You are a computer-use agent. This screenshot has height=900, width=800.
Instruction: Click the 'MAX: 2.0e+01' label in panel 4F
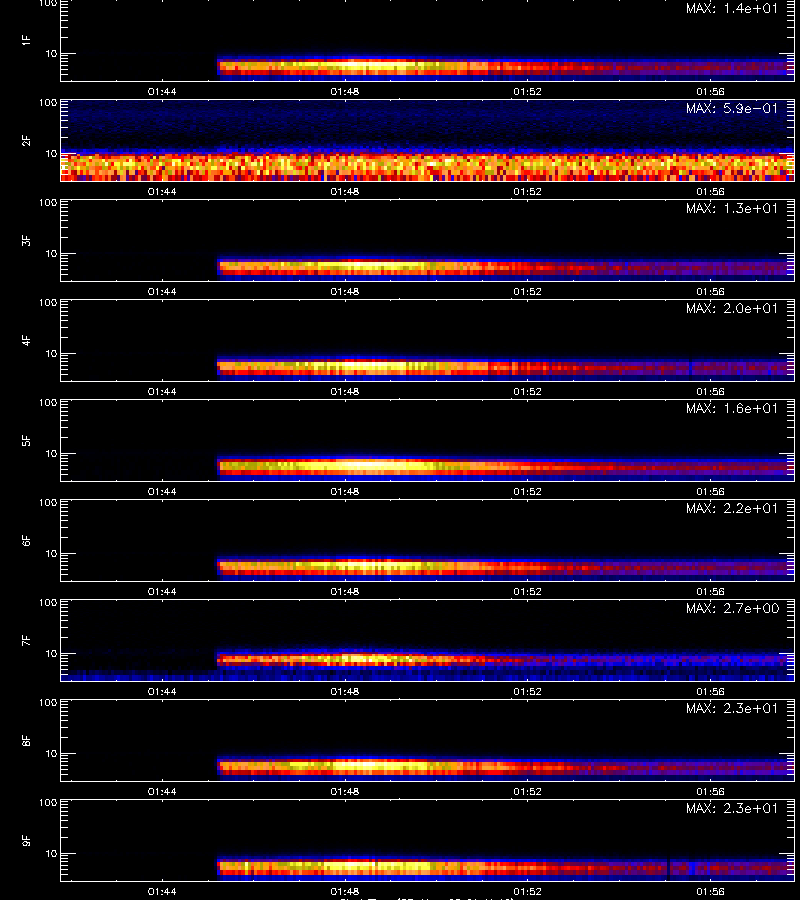tap(732, 308)
